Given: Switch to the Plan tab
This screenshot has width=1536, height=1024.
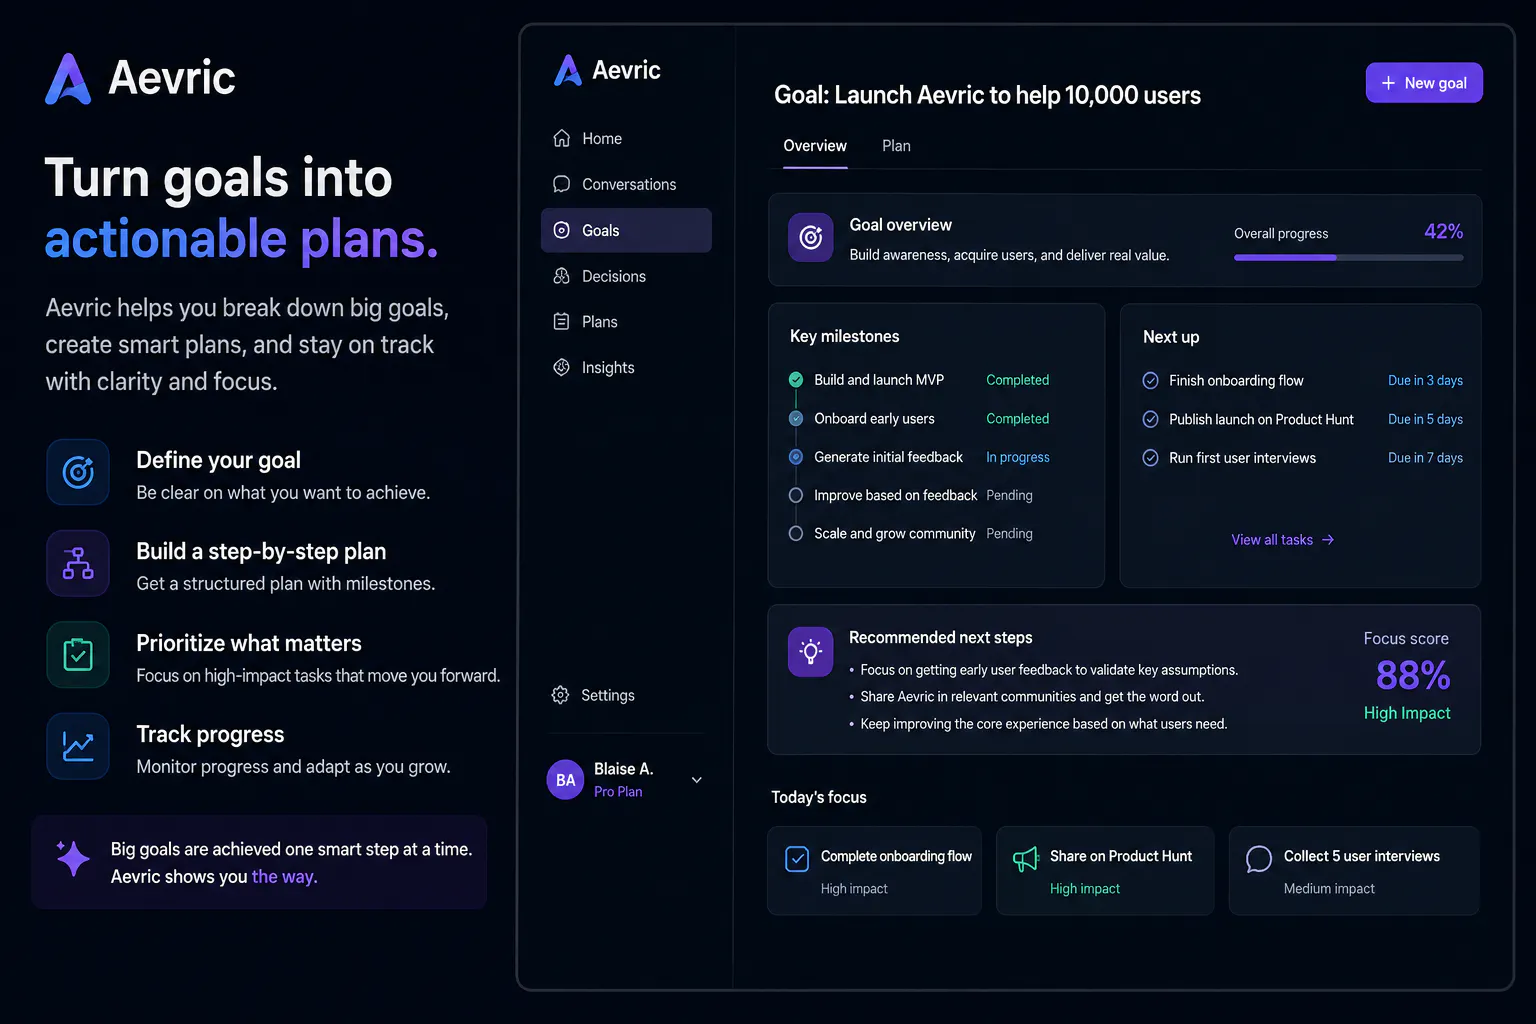Looking at the screenshot, I should coord(896,146).
